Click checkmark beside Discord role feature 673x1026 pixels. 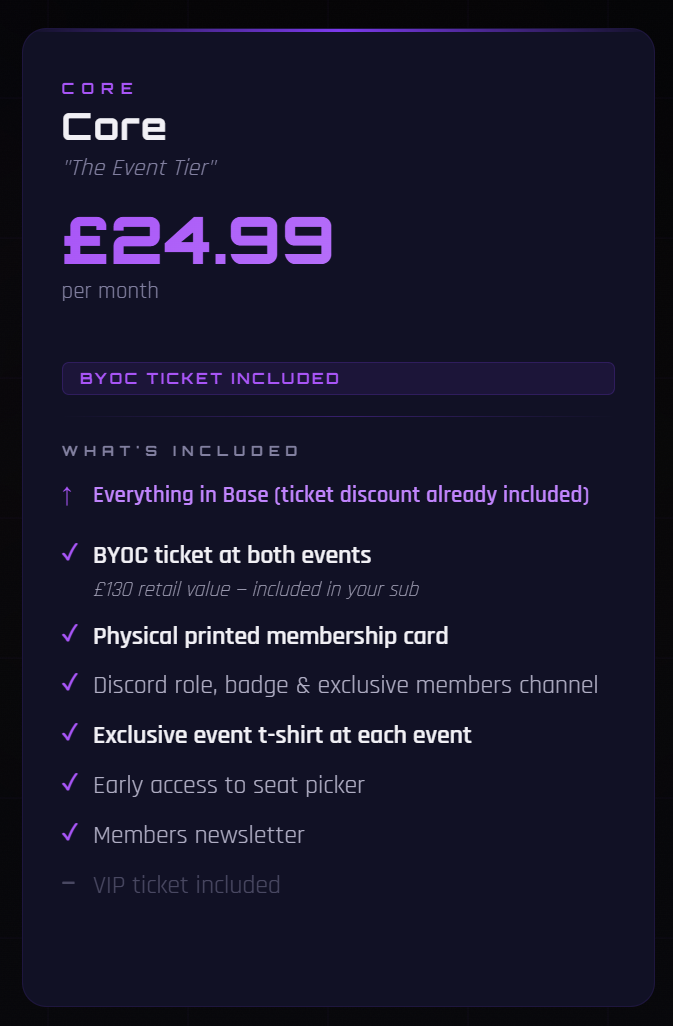(x=70, y=682)
